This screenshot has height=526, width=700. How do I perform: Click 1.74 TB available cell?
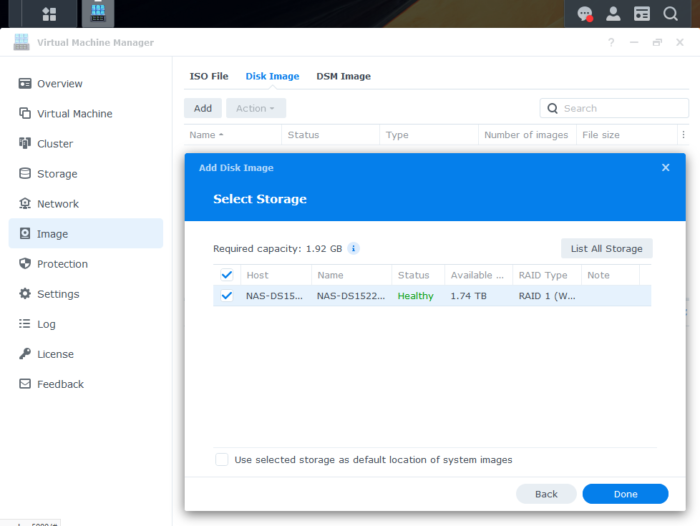tap(468, 296)
